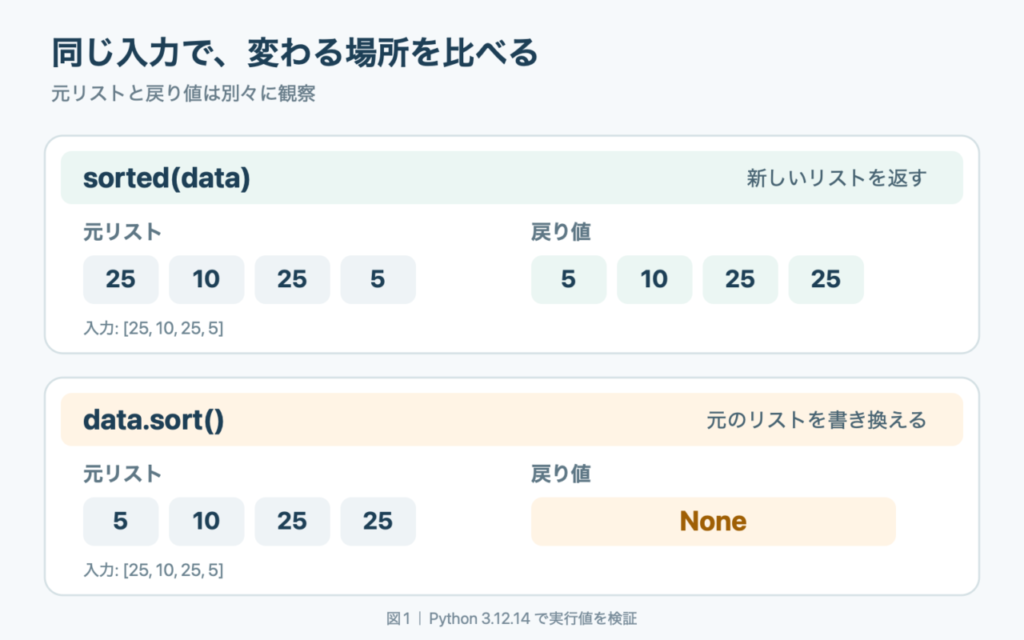Click the 戻り値 label in data.sort() card
Image resolution: width=1024 pixels, height=640 pixels.
click(561, 474)
